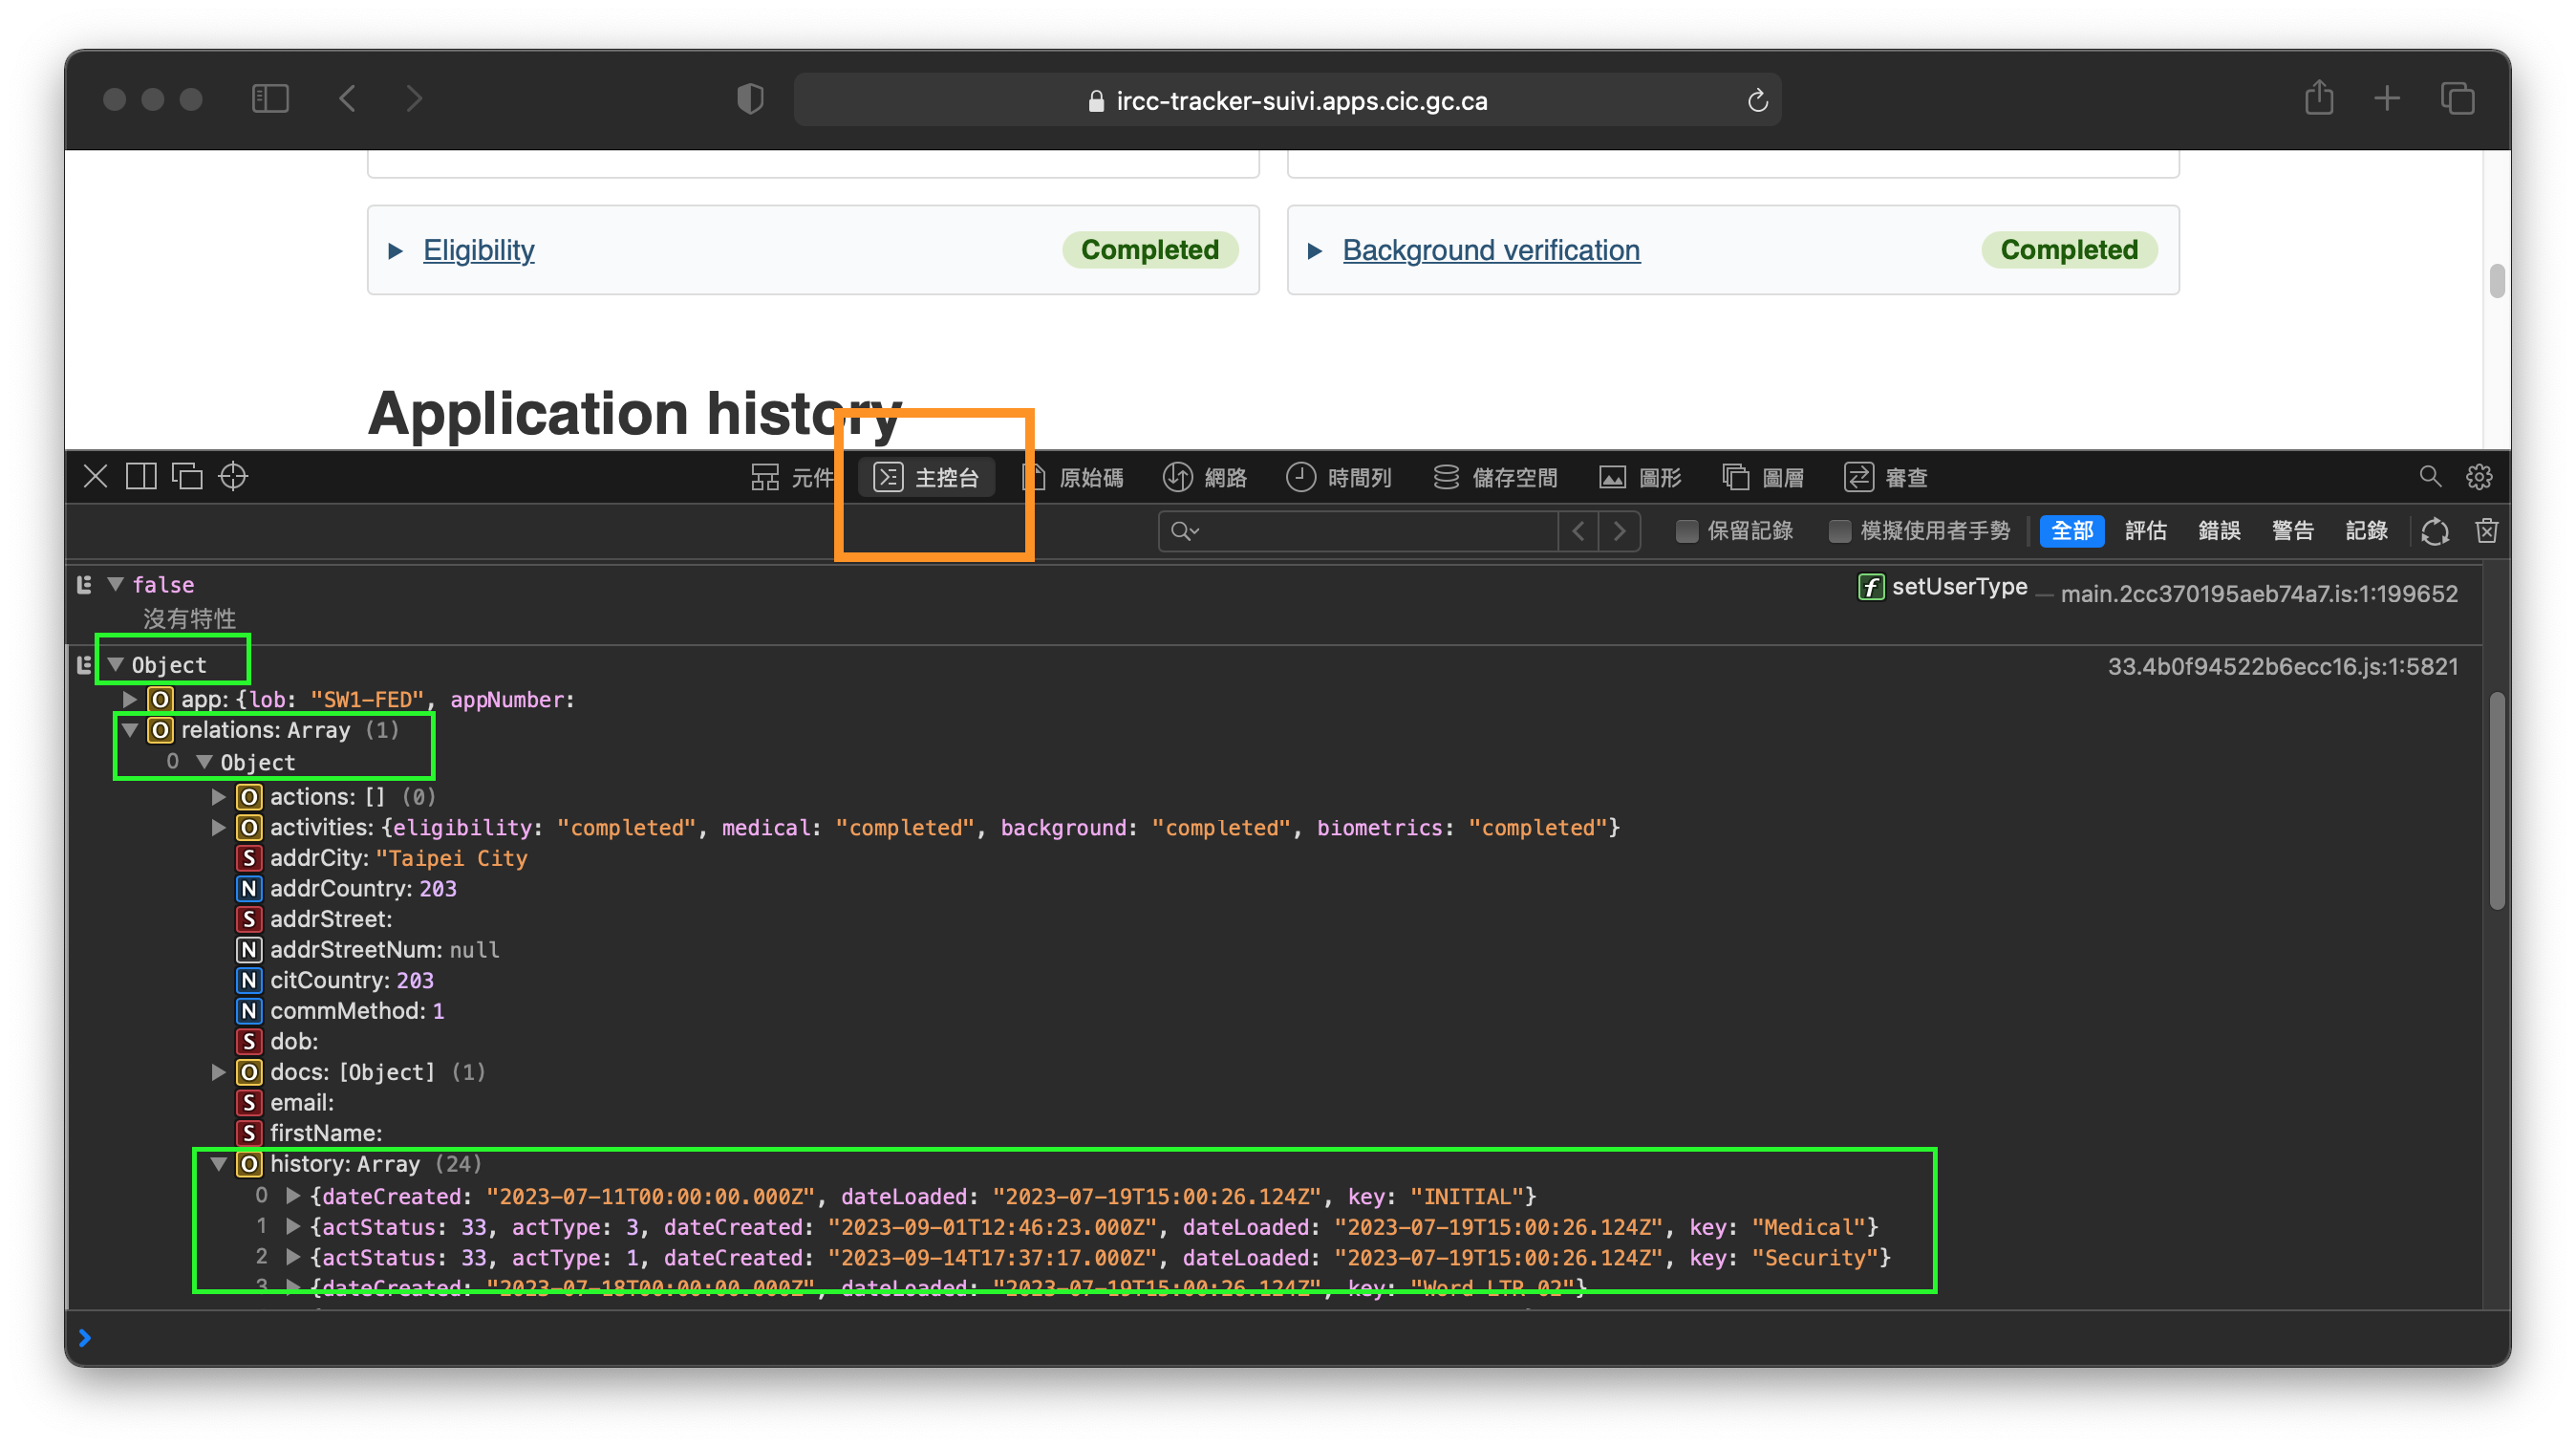This screenshot has width=2576, height=1447.
Task: Enable the 保留記錄 checkbox
Action: coord(1686,531)
